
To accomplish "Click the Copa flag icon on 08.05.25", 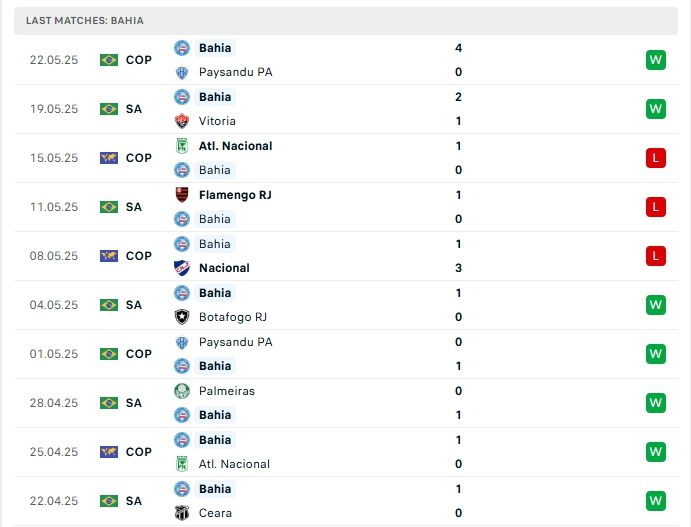I will [x=109, y=256].
